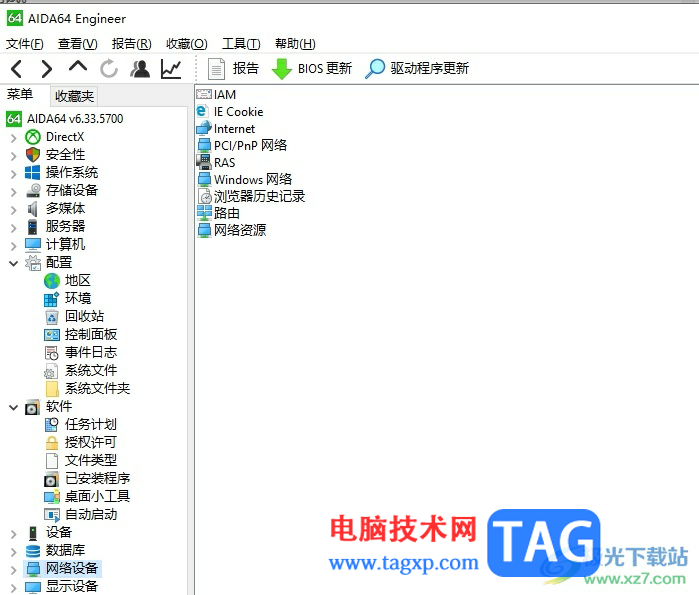Screen dimensions: 699x595
Task: Switch to the 收藏夹 tab
Action: pyautogui.click(x=74, y=96)
